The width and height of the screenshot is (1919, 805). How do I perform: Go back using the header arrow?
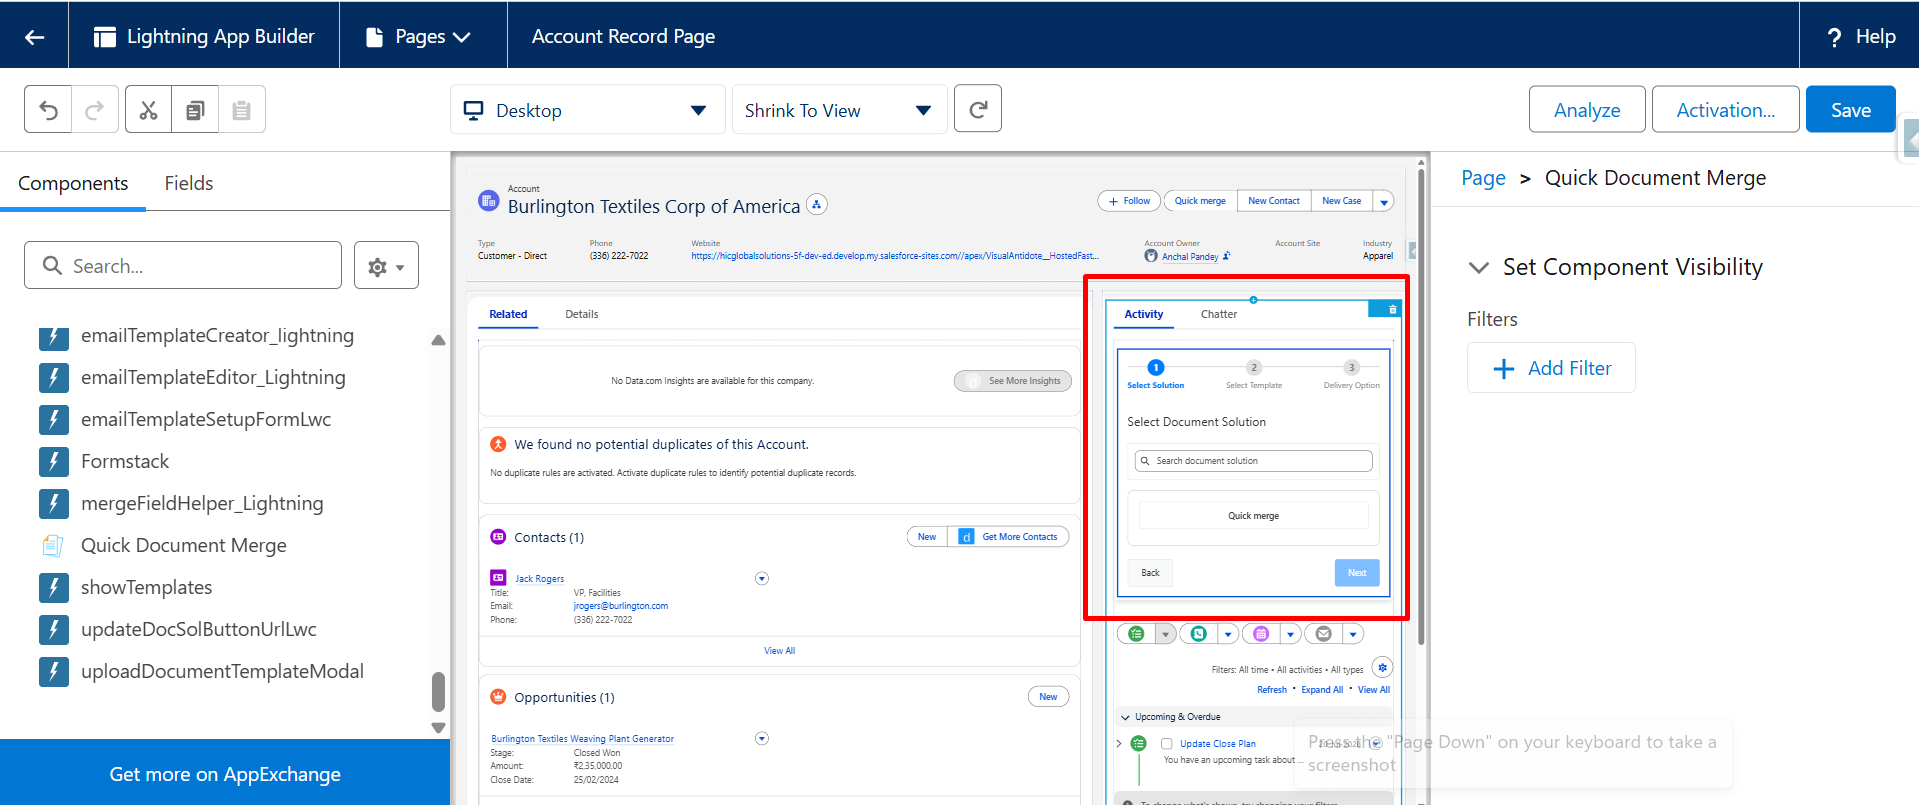click(x=34, y=37)
